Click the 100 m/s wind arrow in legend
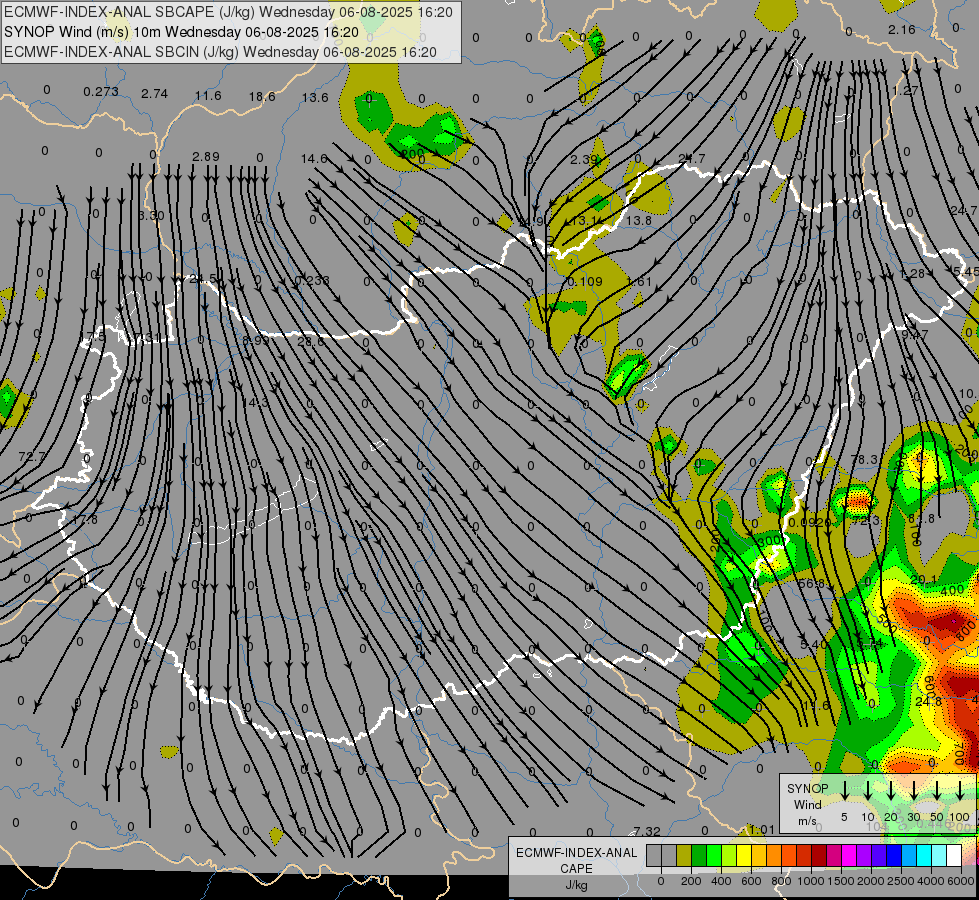979x900 pixels. pos(960,790)
